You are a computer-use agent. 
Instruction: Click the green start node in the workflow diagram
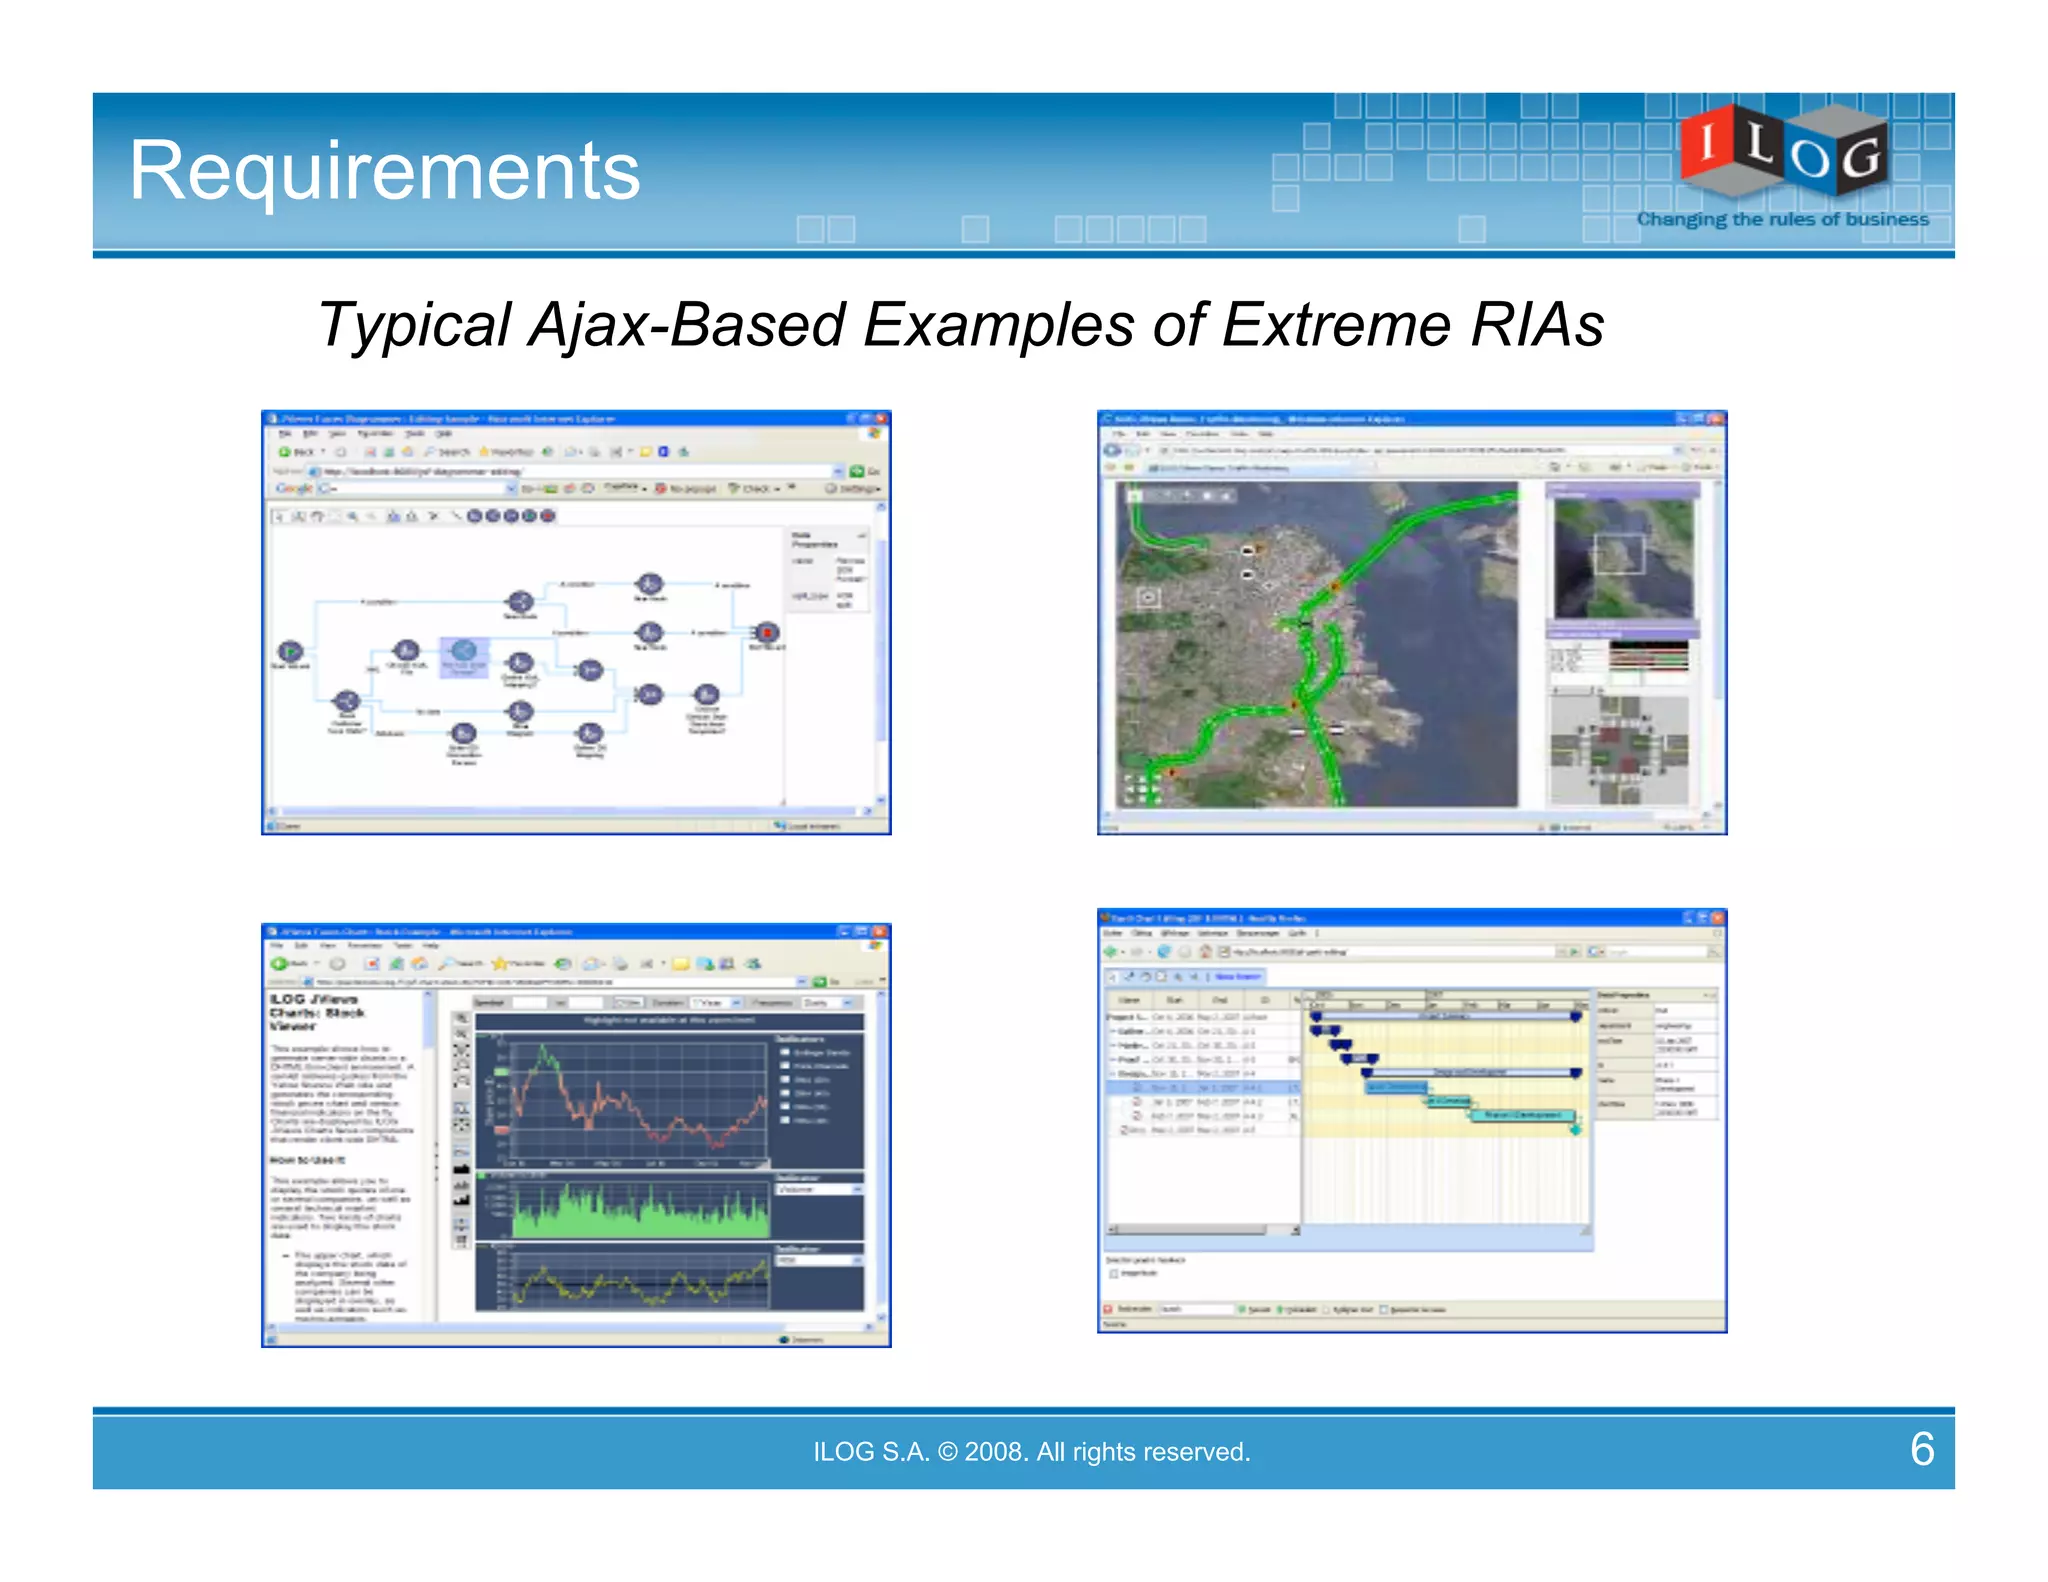tap(290, 652)
